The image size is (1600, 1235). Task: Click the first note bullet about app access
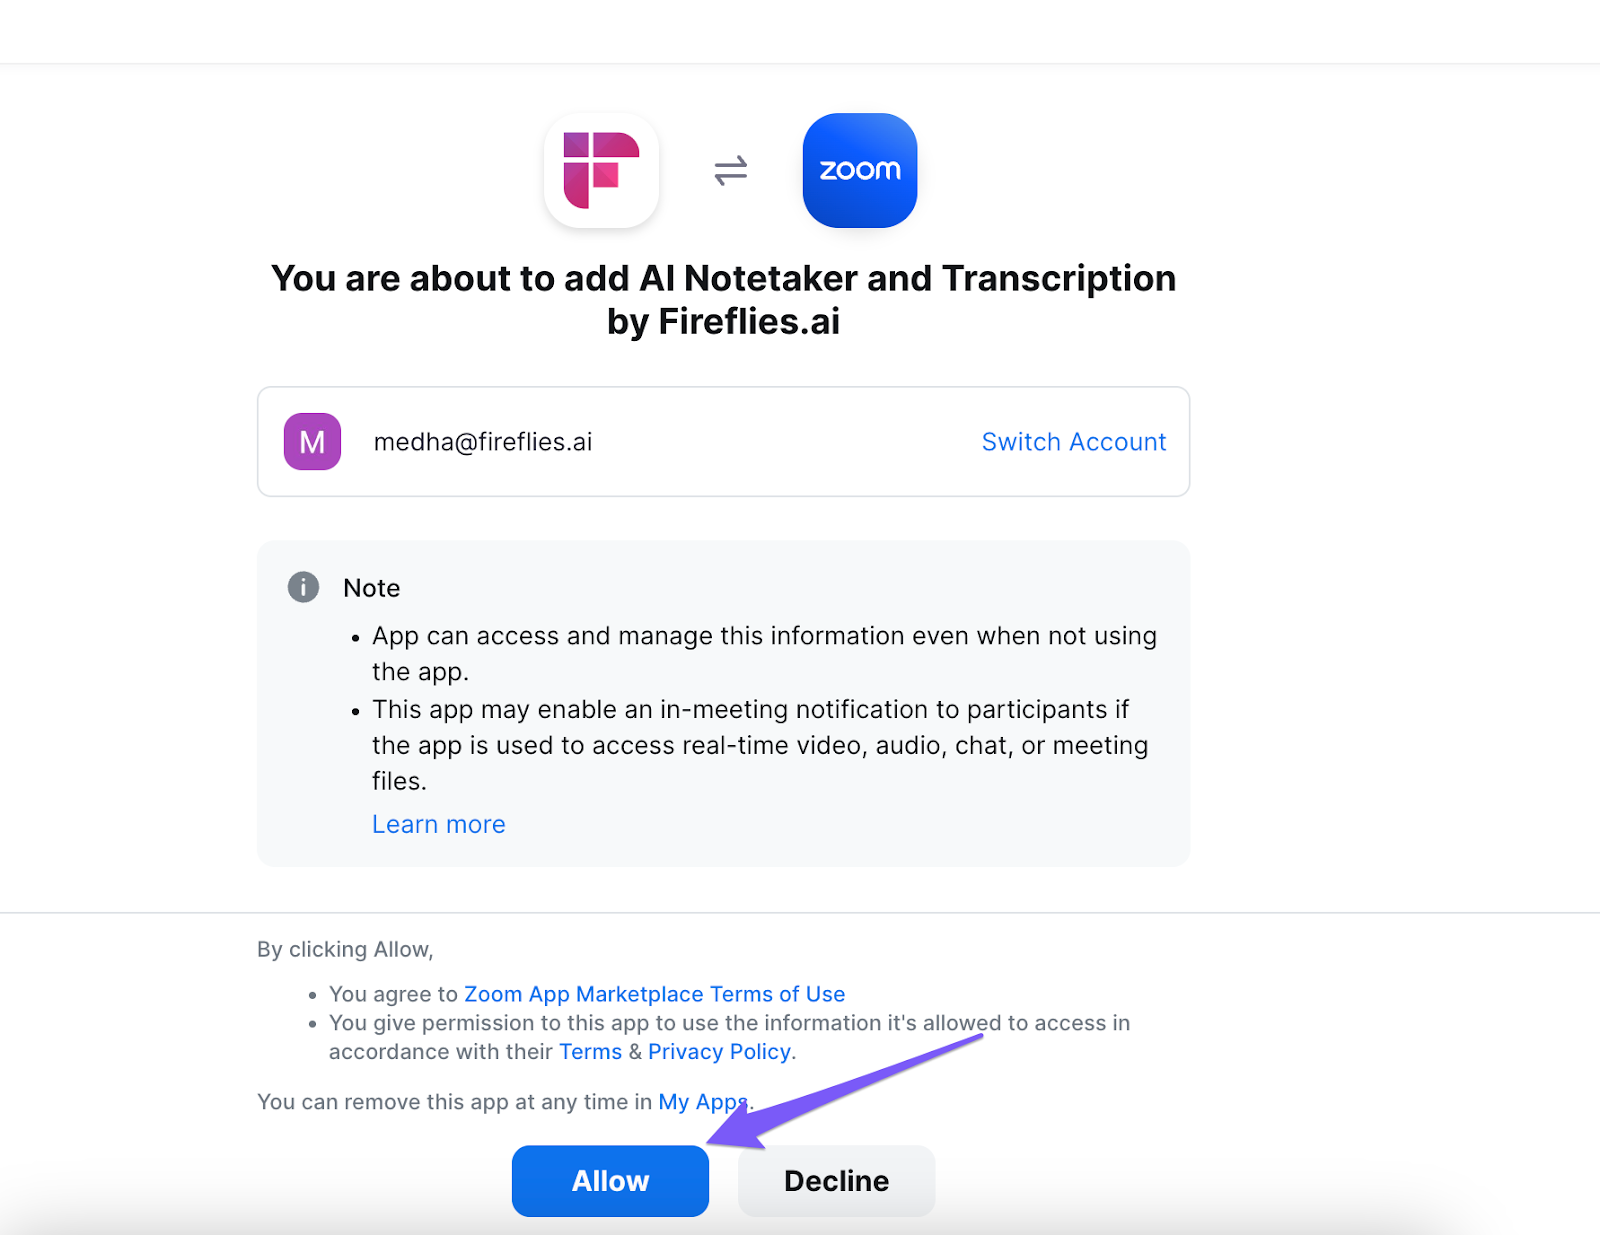[x=764, y=654]
